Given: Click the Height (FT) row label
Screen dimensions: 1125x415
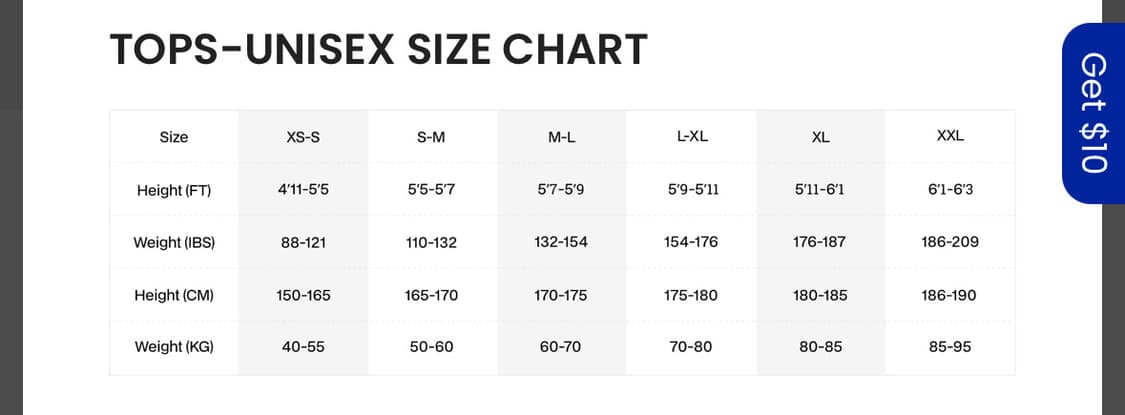Looking at the screenshot, I should click(174, 190).
